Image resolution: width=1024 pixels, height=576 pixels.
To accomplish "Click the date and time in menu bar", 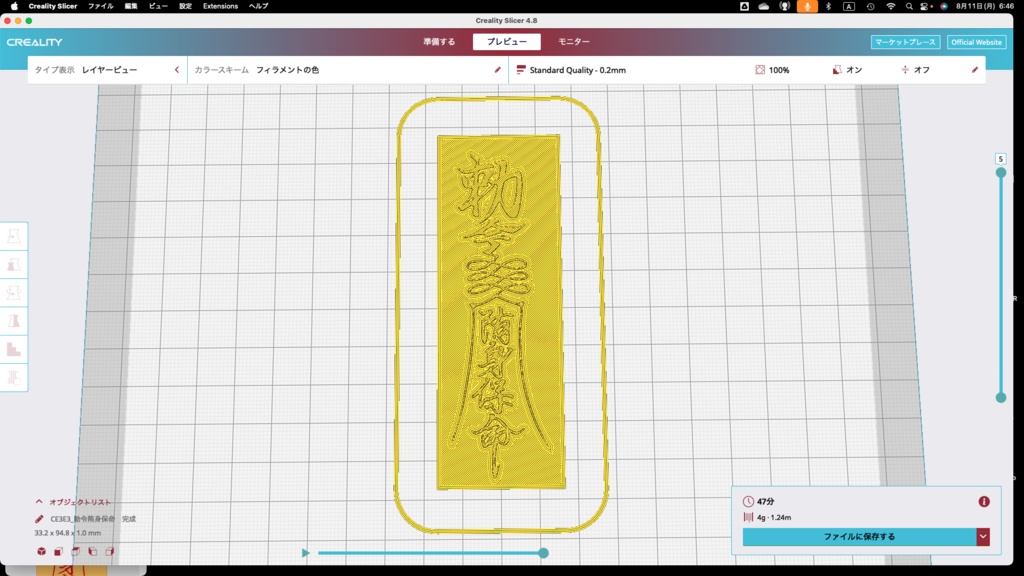I will click(x=985, y=6).
